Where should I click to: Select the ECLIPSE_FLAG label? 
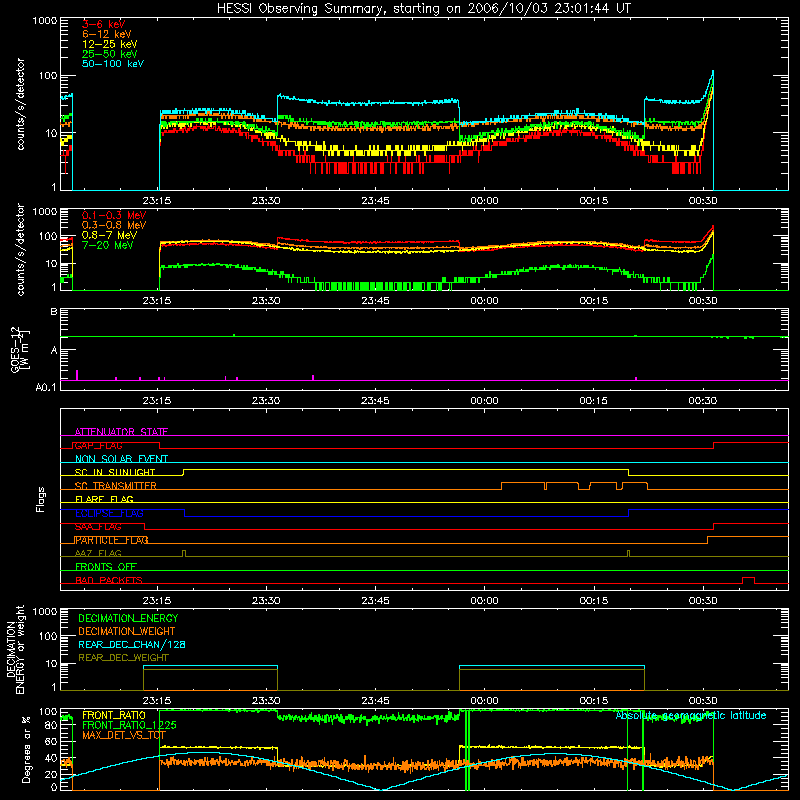(109, 513)
